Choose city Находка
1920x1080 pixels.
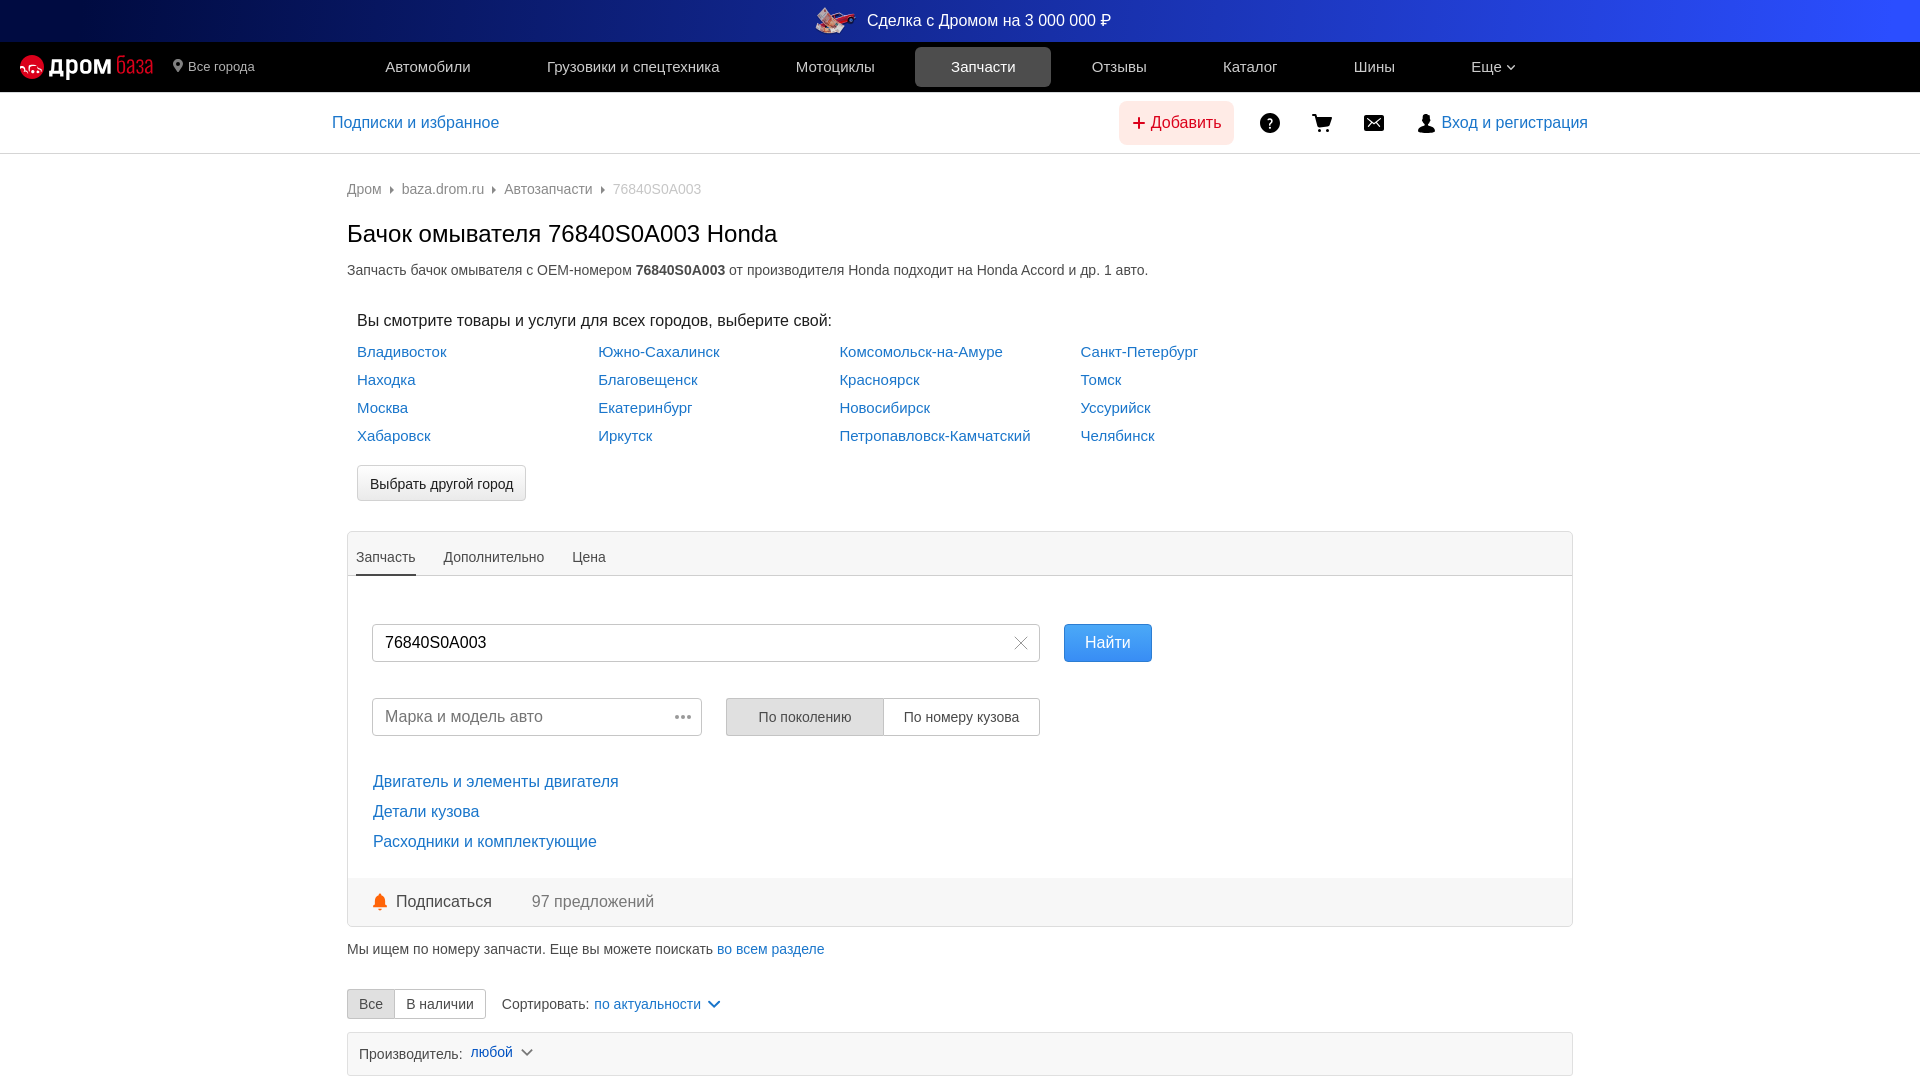pos(386,380)
